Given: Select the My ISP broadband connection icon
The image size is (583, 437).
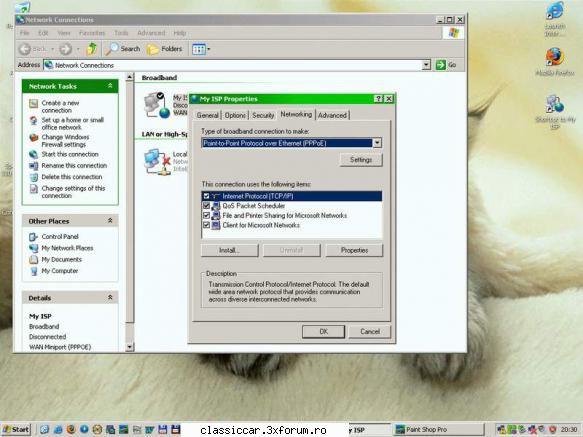Looking at the screenshot, I should pyautogui.click(x=158, y=105).
